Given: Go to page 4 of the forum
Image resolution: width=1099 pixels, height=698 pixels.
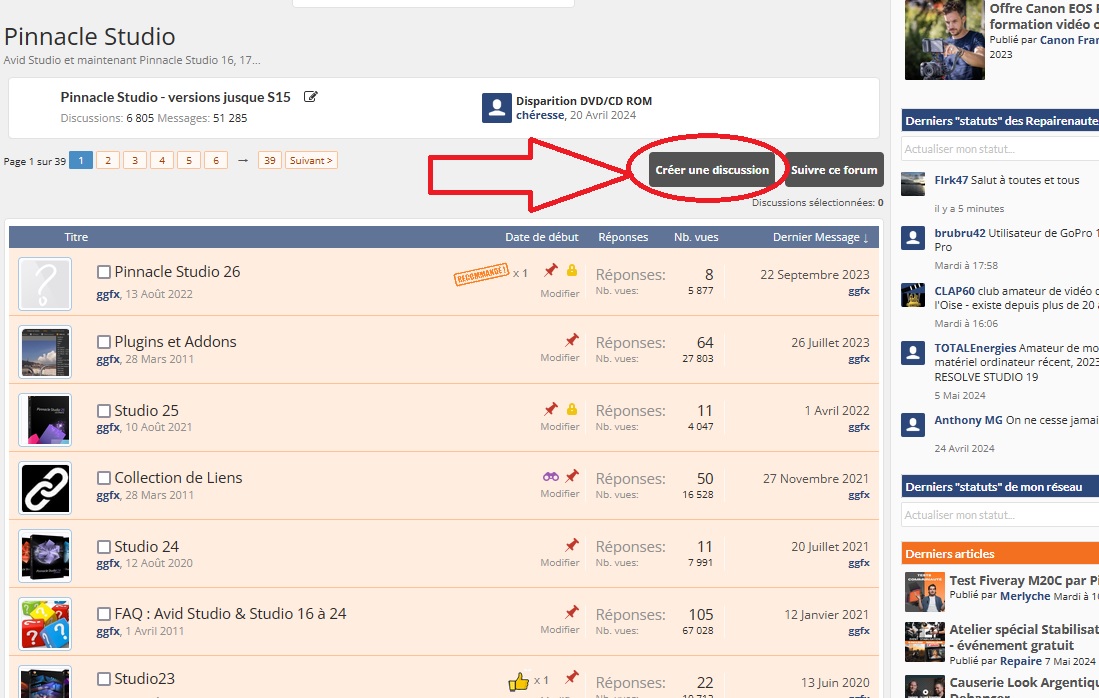Looking at the screenshot, I should pyautogui.click(x=162, y=160).
